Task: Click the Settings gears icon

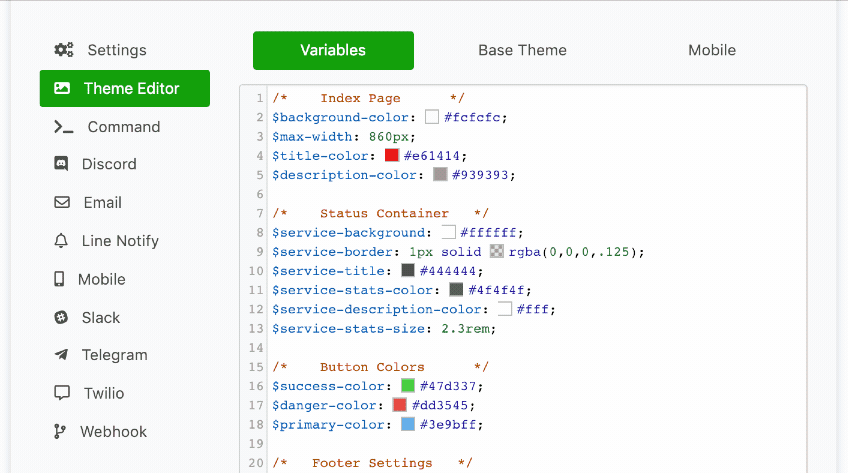Action: coord(64,50)
